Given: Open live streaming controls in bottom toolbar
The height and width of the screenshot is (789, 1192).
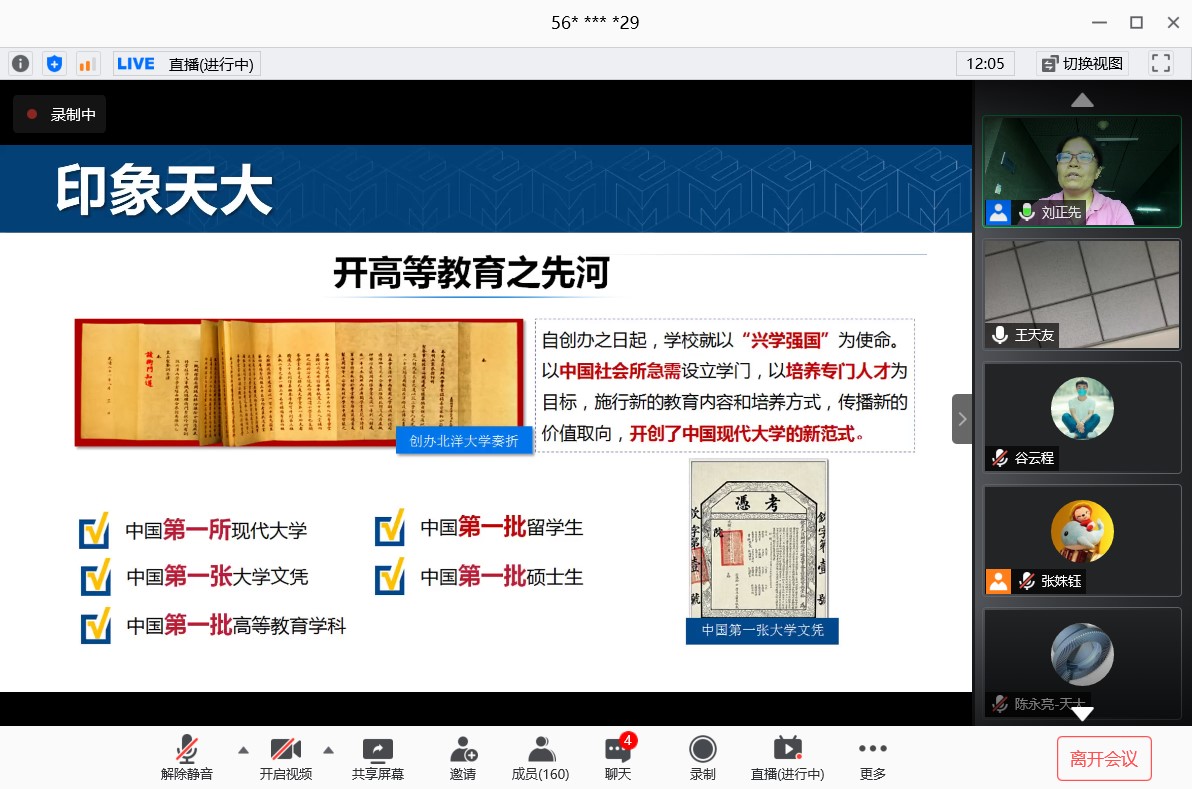Looking at the screenshot, I should tap(788, 758).
